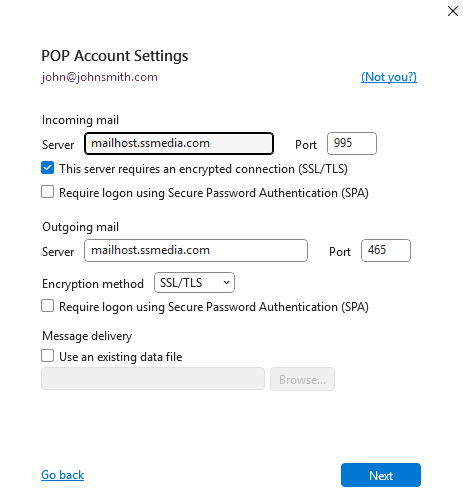Open the Encryption method dropdown
463x495 pixels.
[194, 283]
